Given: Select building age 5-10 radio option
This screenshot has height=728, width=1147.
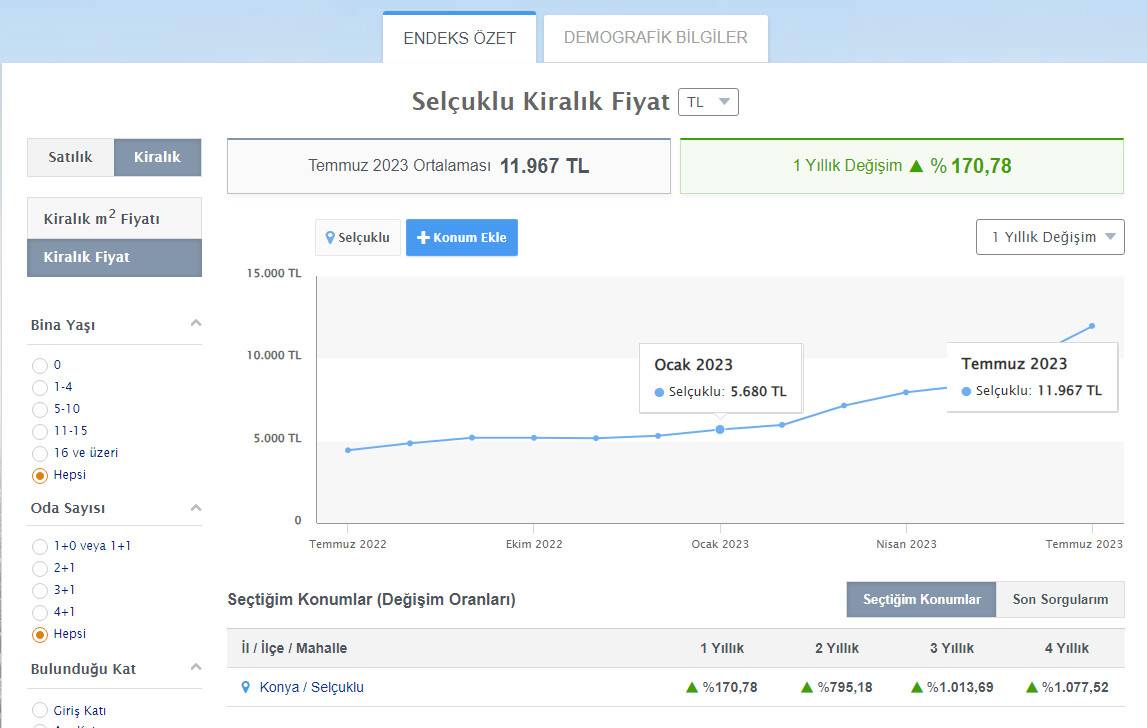Looking at the screenshot, I should [40, 409].
